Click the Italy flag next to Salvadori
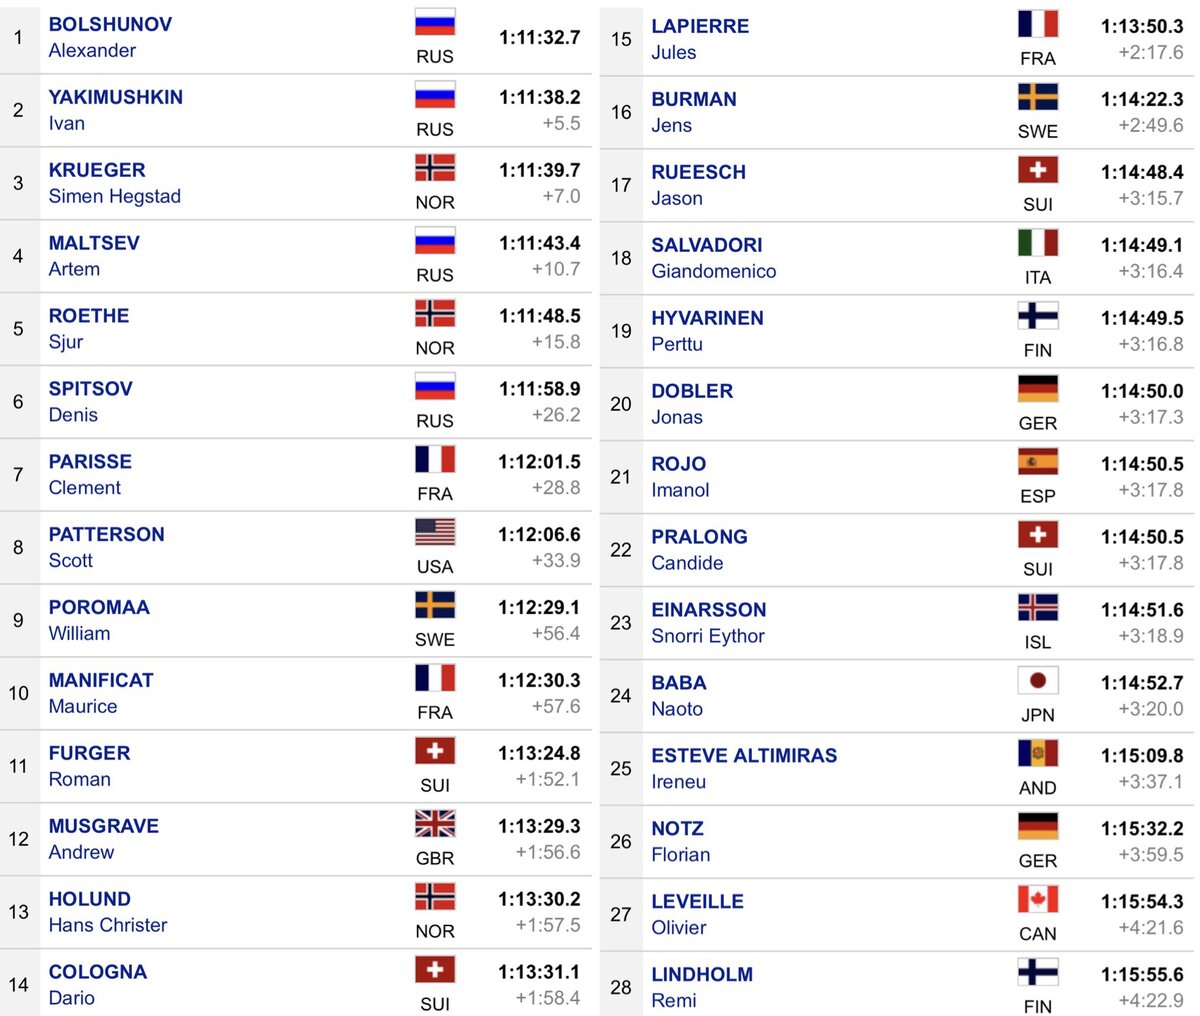This screenshot has height=1016, width=1200. [1038, 243]
